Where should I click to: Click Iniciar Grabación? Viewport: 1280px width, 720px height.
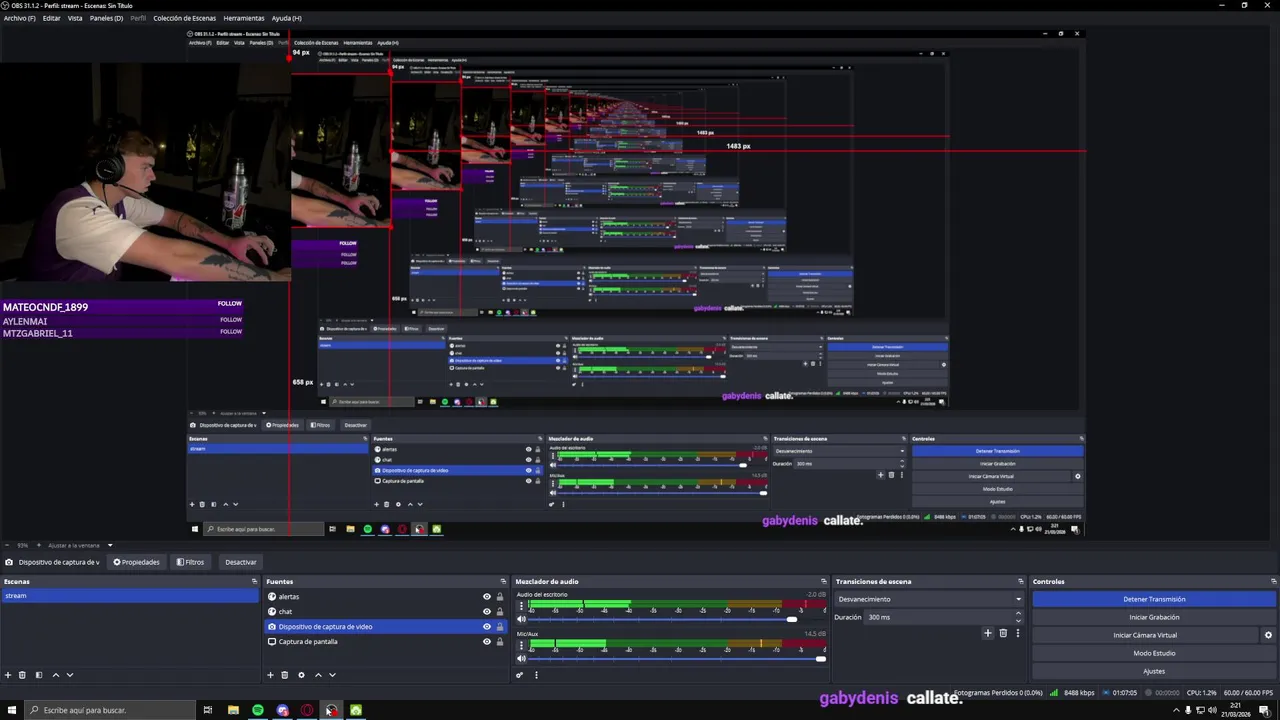(x=1154, y=617)
